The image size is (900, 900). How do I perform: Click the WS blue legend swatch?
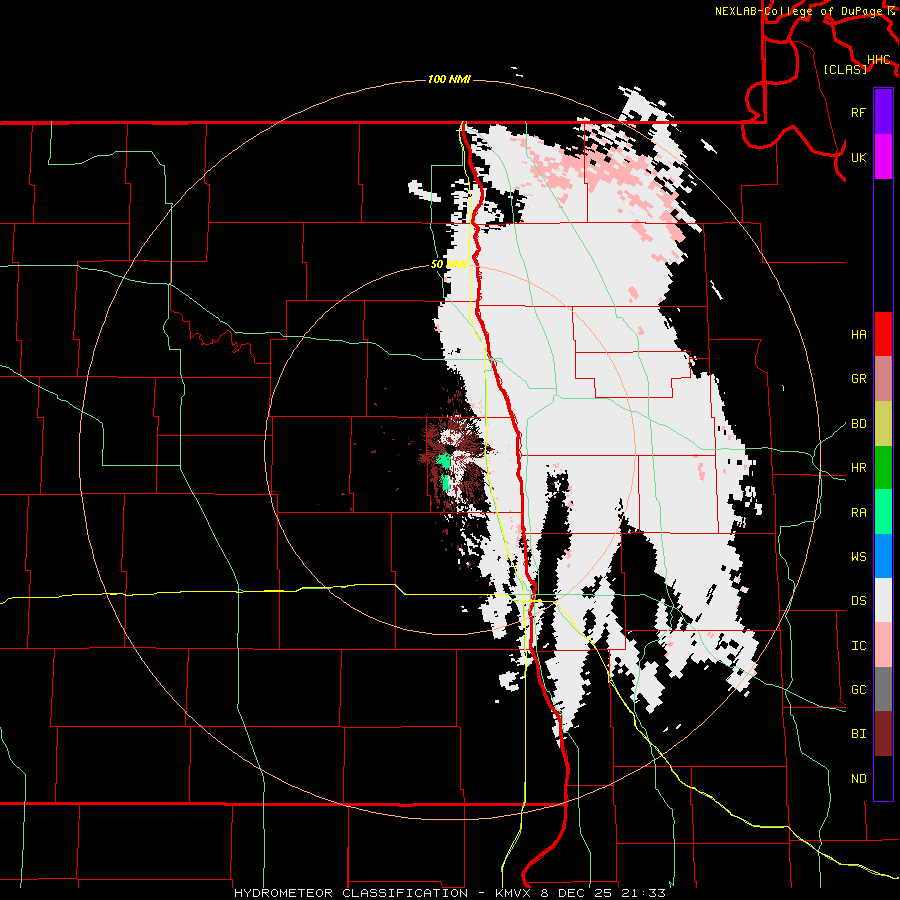883,556
